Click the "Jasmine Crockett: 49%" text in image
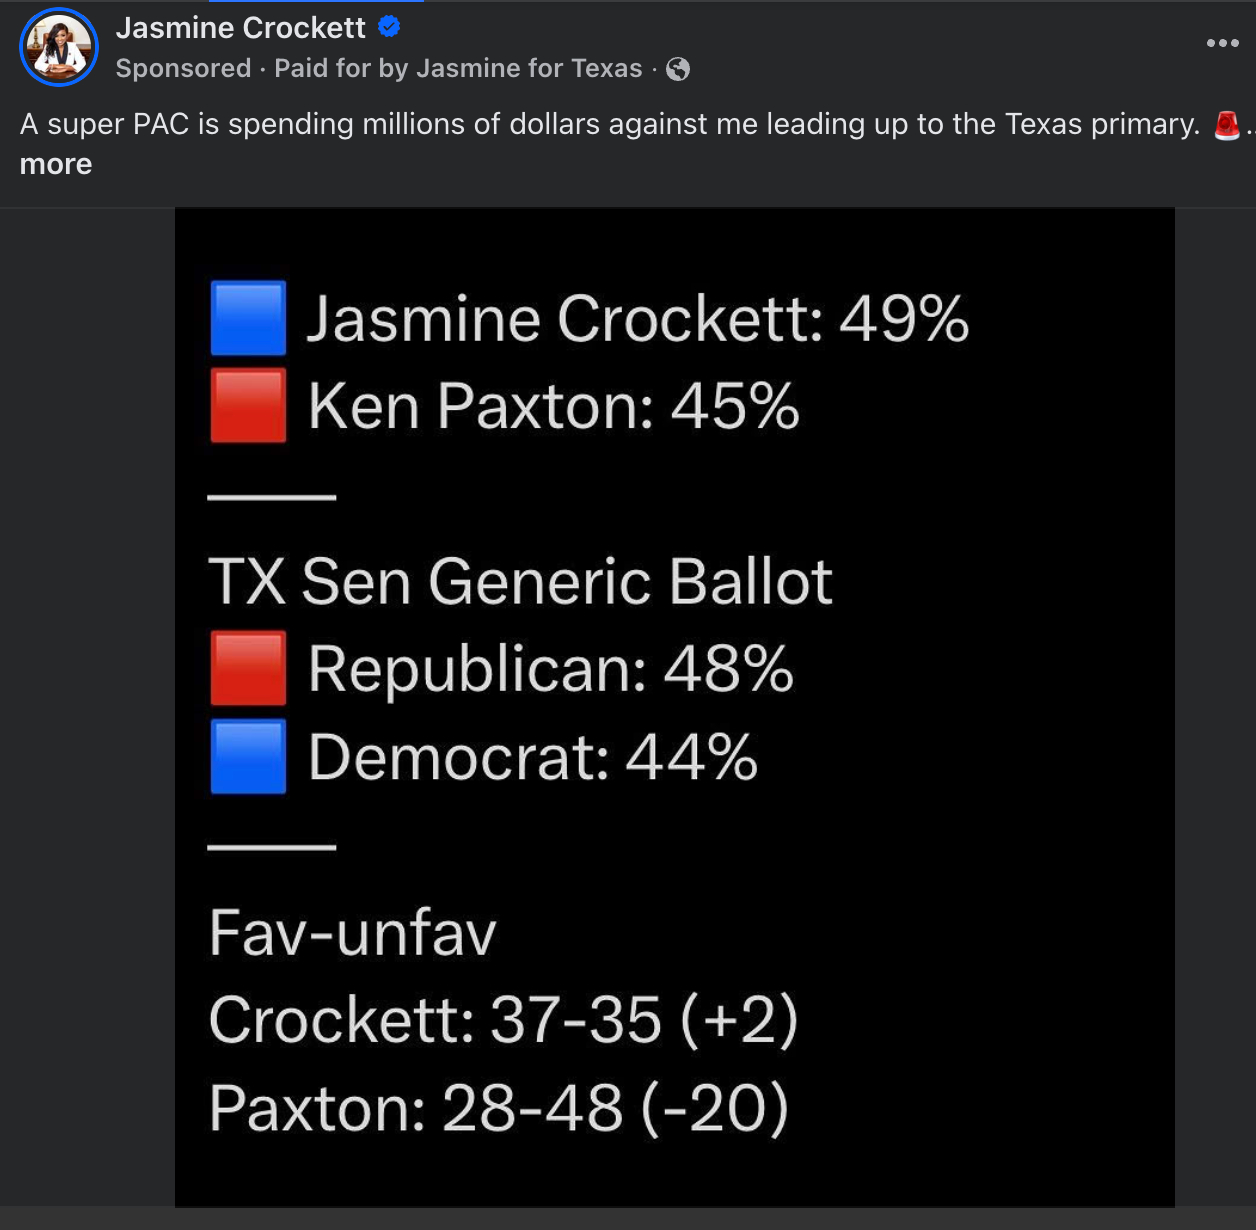Screen dimensions: 1256x1230 tap(637, 319)
